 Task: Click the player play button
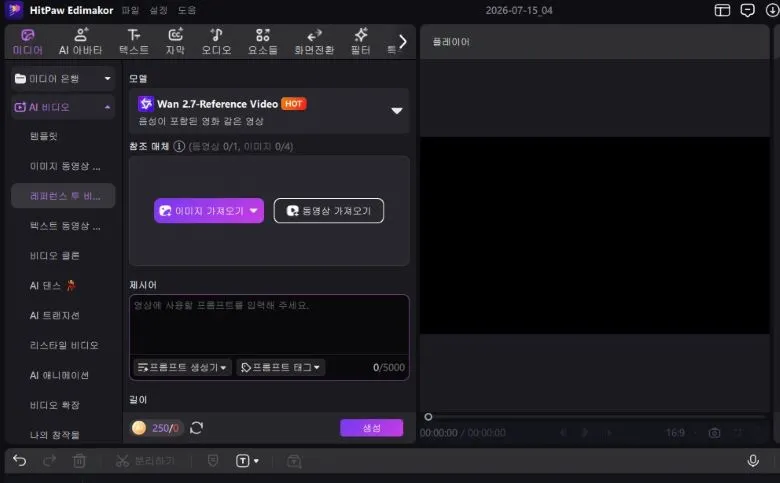[585, 433]
